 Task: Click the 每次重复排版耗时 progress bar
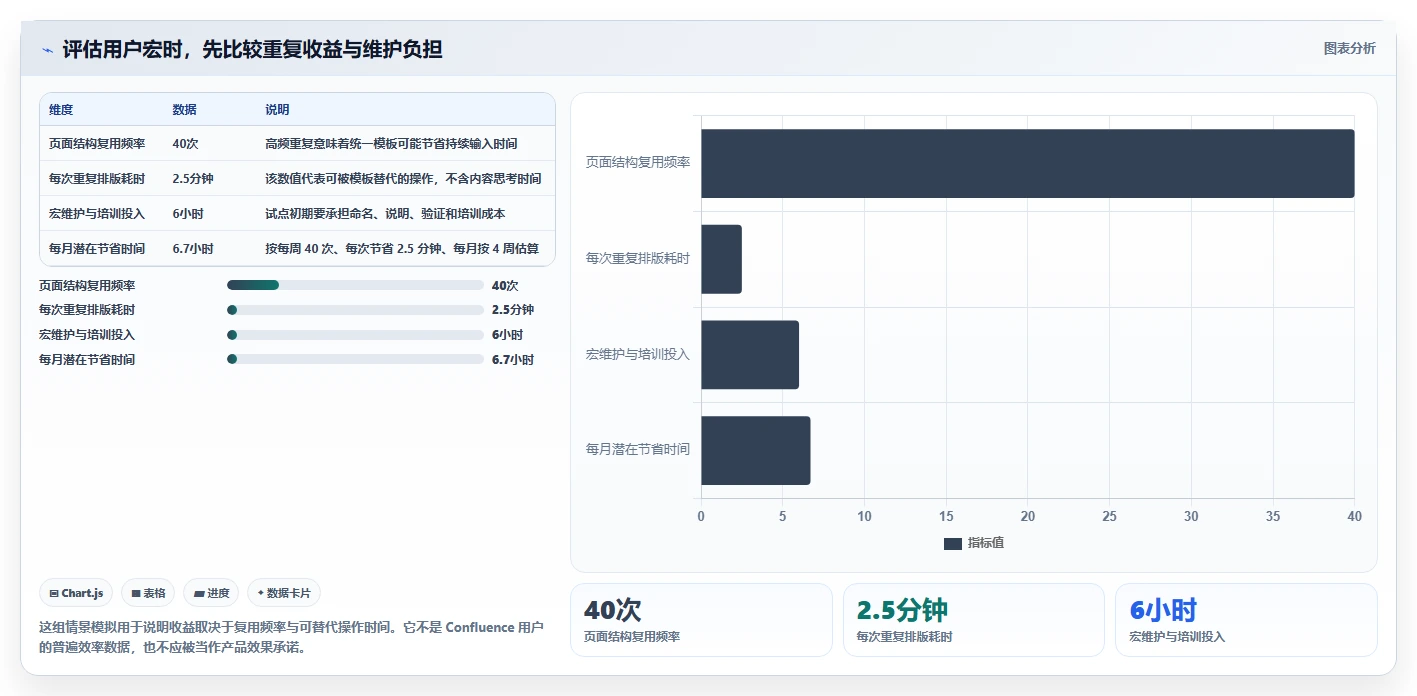click(x=355, y=310)
